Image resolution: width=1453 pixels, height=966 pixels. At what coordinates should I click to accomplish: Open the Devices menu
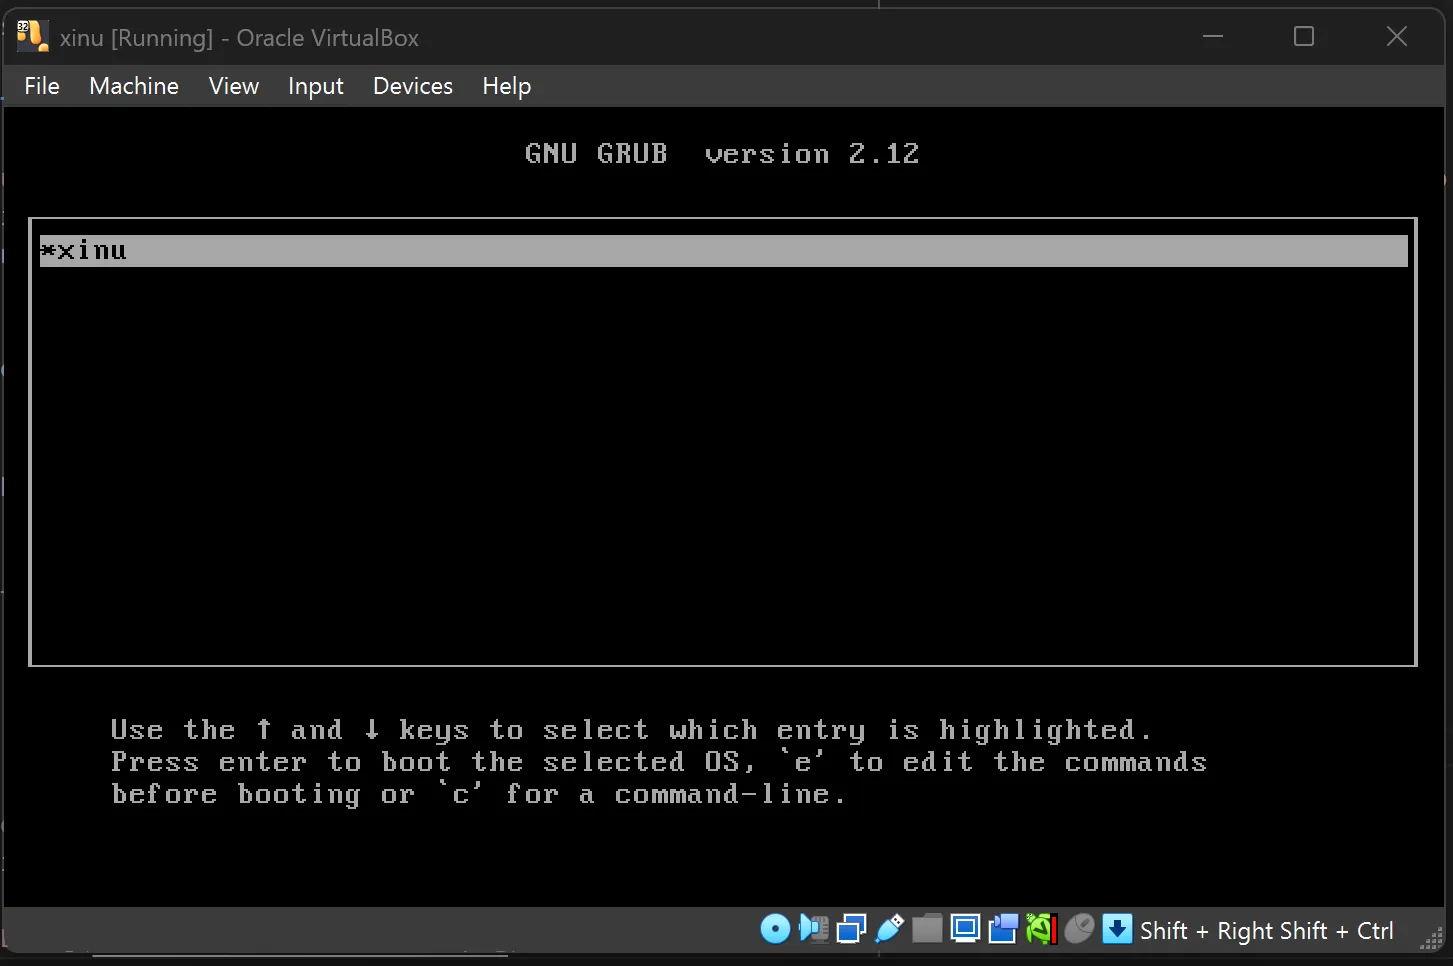(x=412, y=86)
